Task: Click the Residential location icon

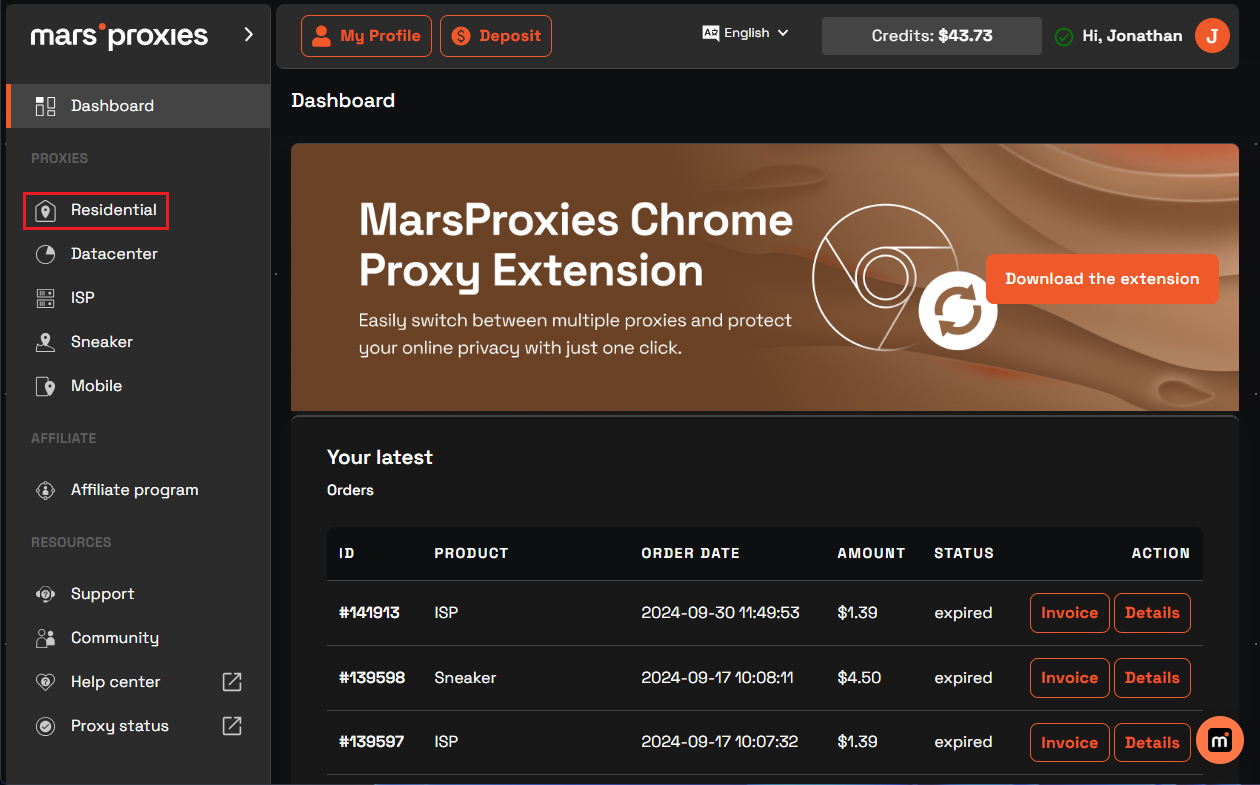Action: tap(45, 211)
